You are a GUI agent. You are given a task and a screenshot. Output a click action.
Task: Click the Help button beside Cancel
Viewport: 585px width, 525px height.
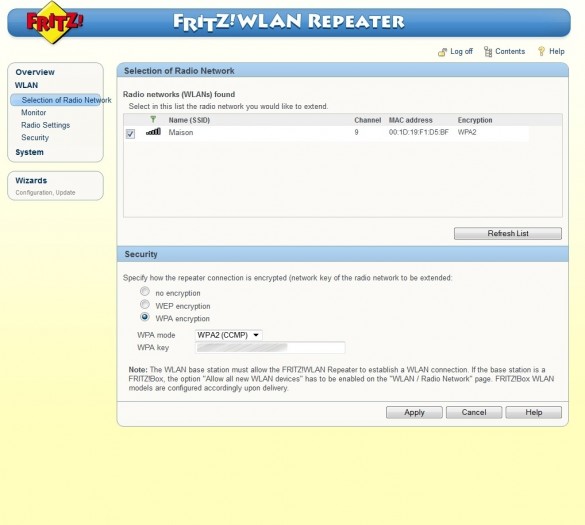click(x=534, y=412)
